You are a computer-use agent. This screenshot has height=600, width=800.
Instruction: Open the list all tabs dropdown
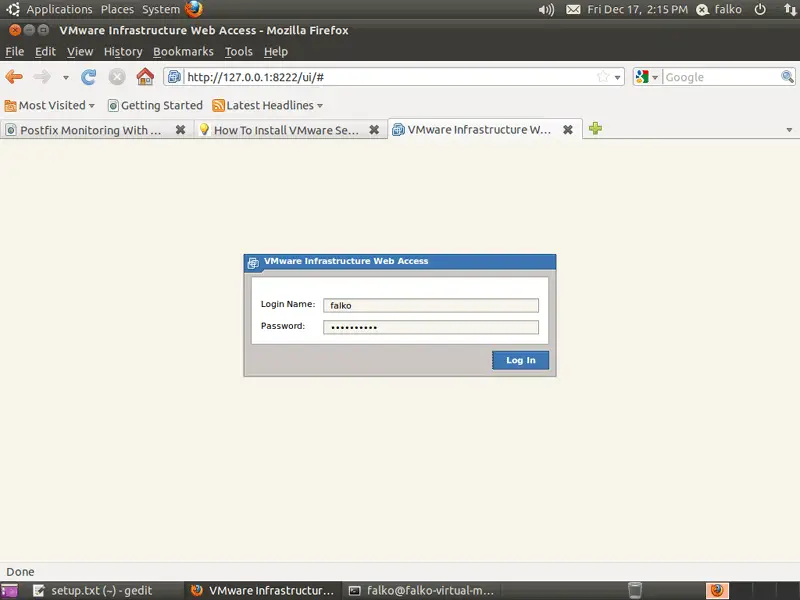(x=789, y=130)
